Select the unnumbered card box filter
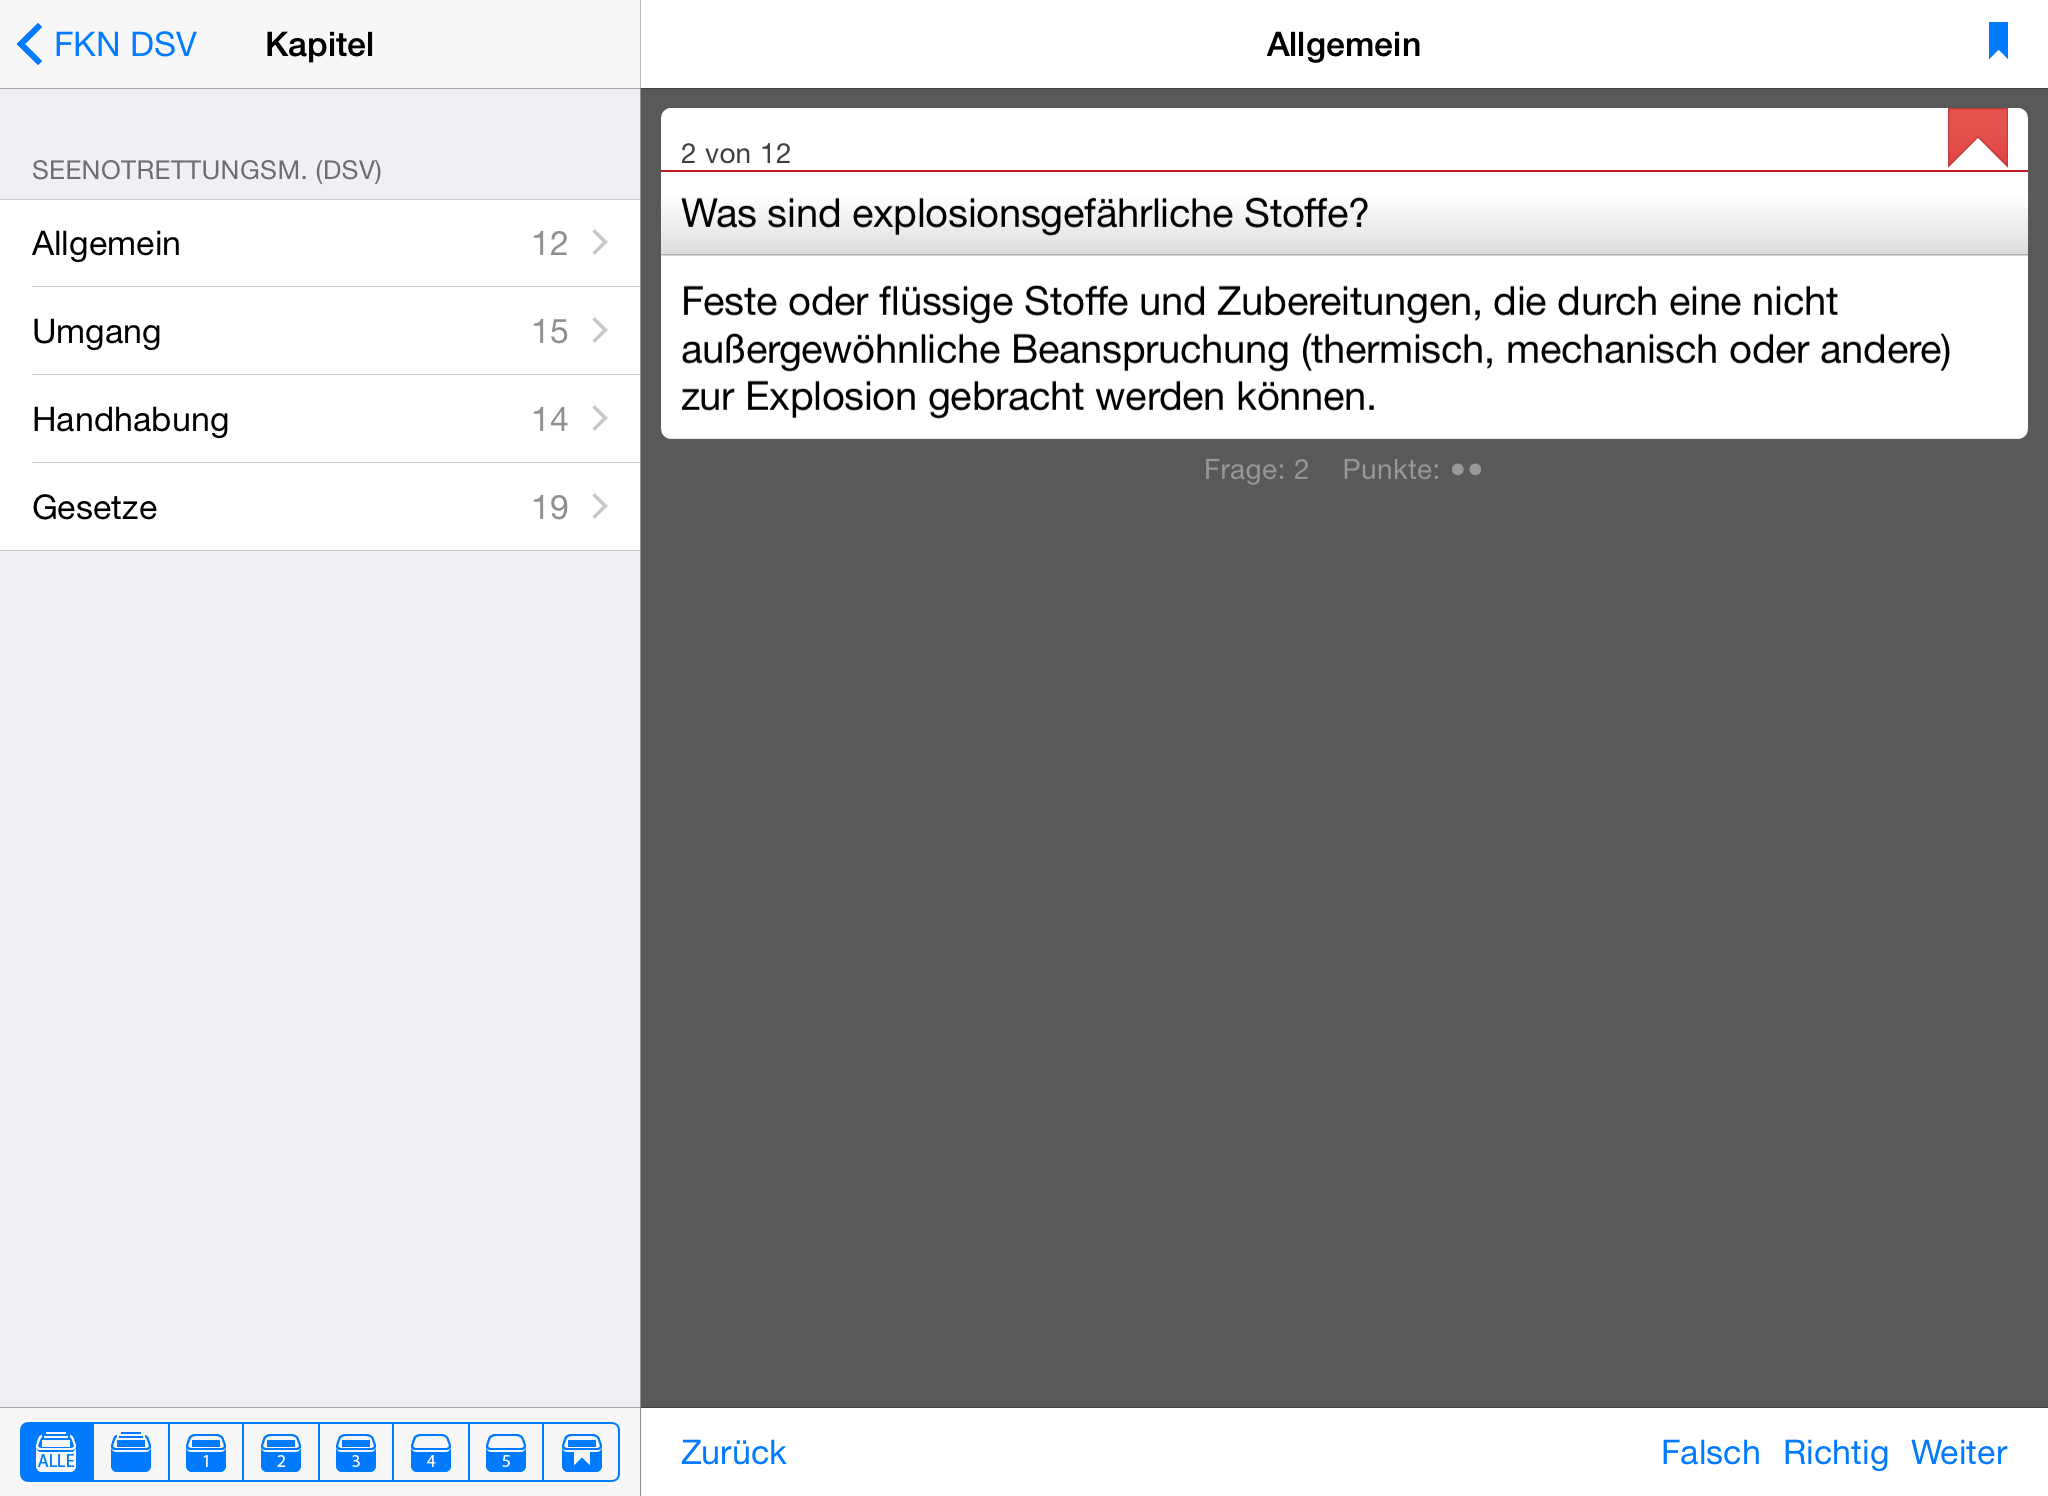 pos(131,1451)
